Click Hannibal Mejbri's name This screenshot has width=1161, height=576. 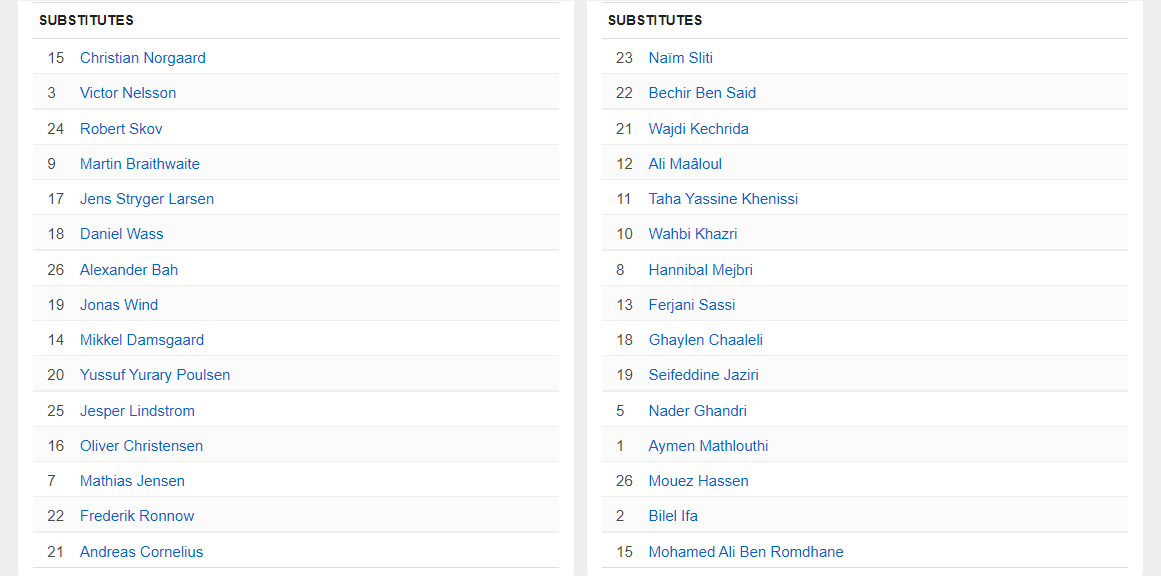[x=700, y=270]
